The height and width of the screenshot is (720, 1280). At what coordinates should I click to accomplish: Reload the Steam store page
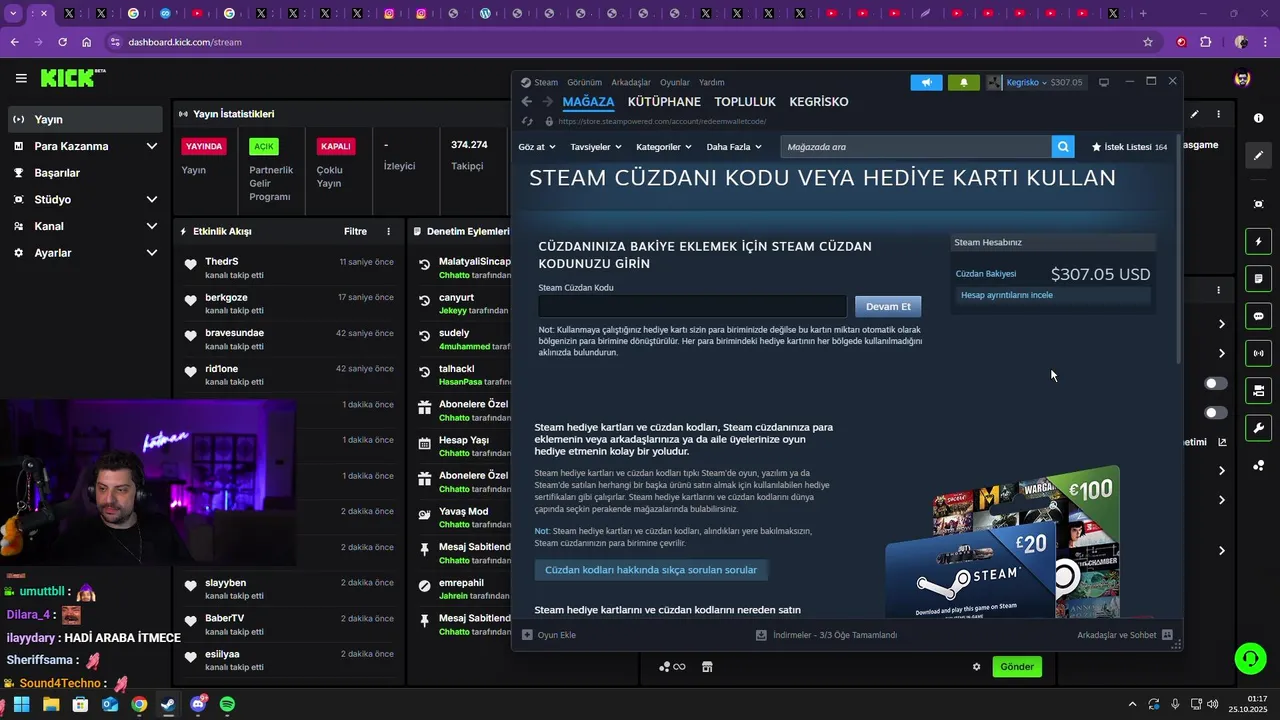[527, 121]
